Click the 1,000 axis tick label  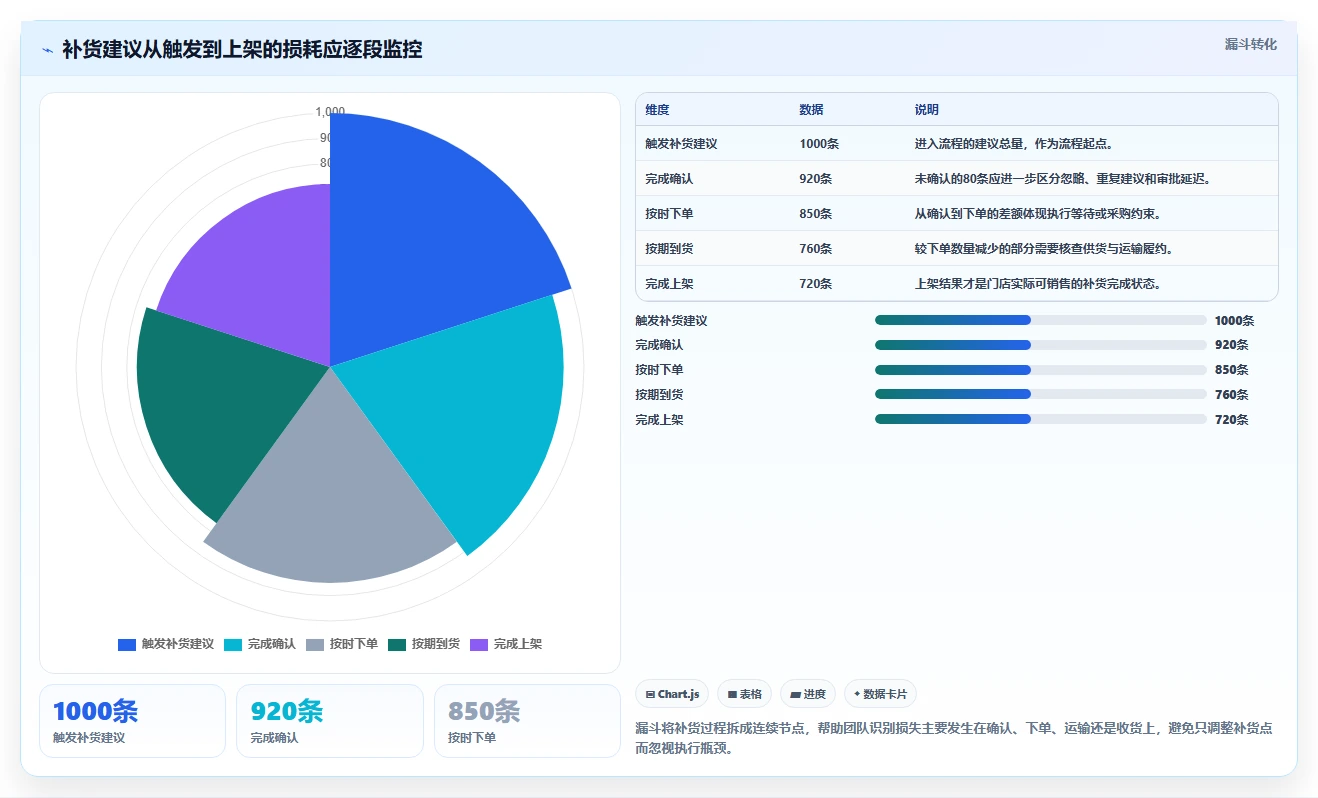coord(330,112)
